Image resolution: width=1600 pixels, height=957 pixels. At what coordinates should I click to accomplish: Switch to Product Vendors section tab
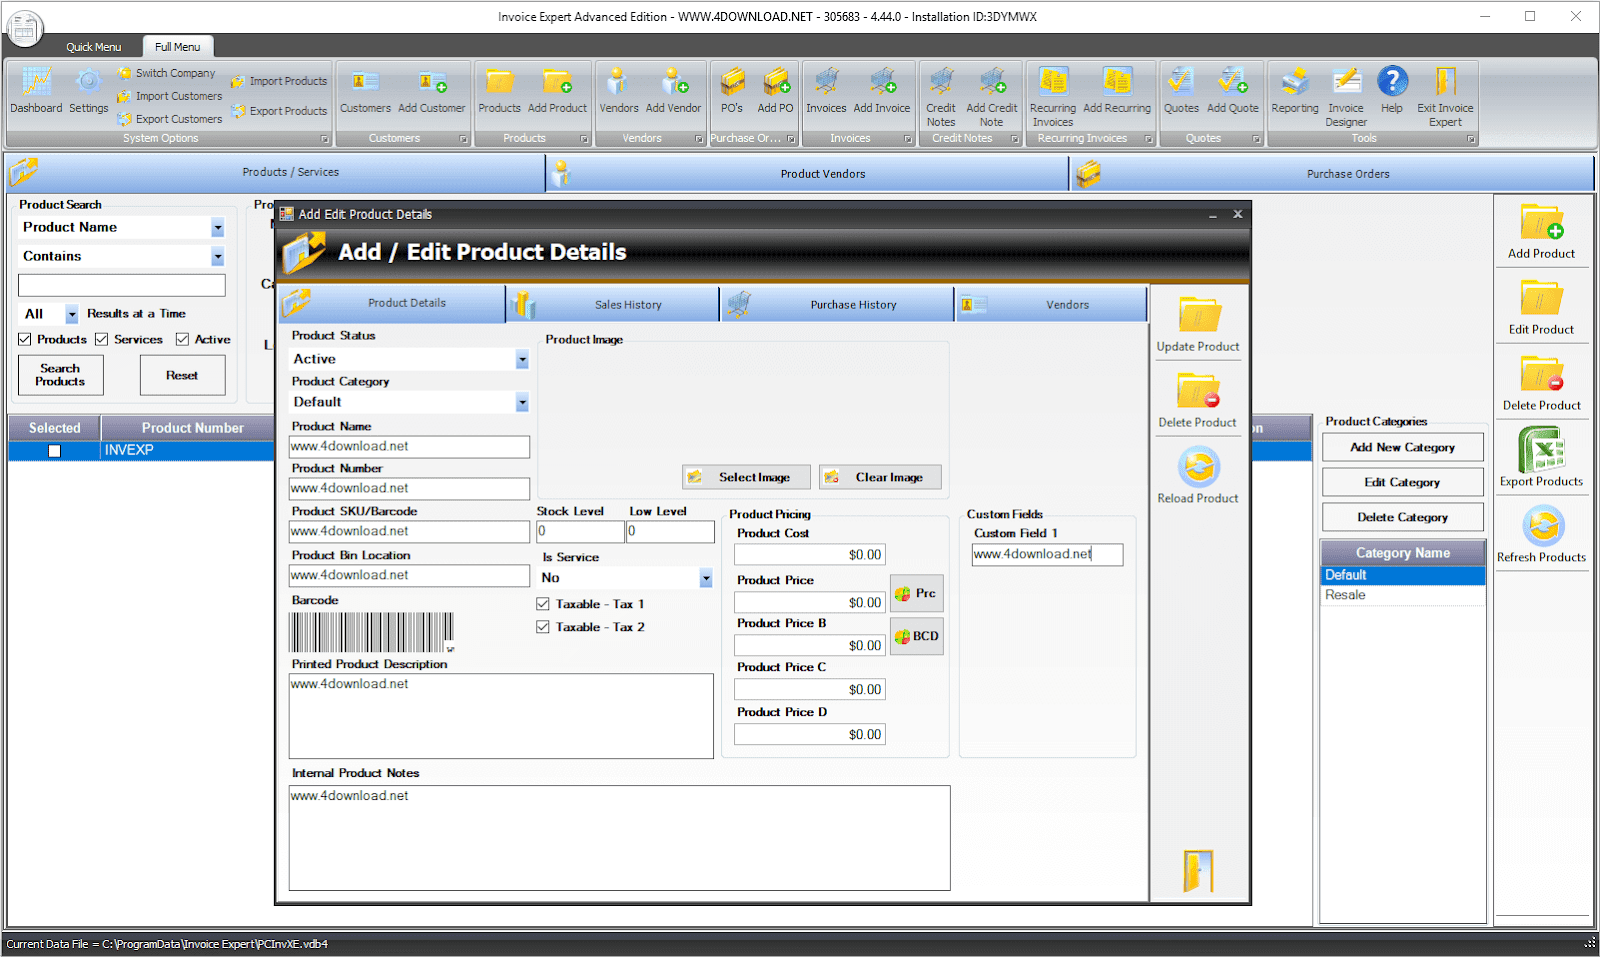click(x=808, y=173)
